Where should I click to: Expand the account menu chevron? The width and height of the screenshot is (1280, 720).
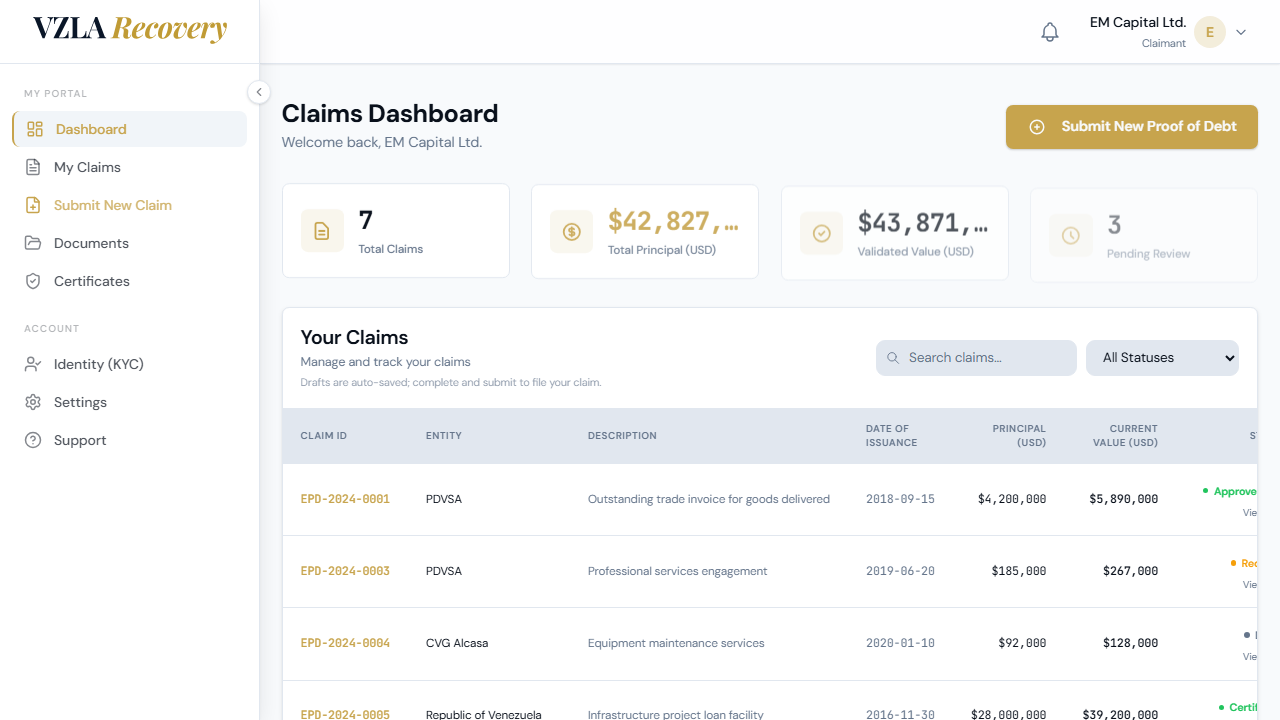(1241, 32)
